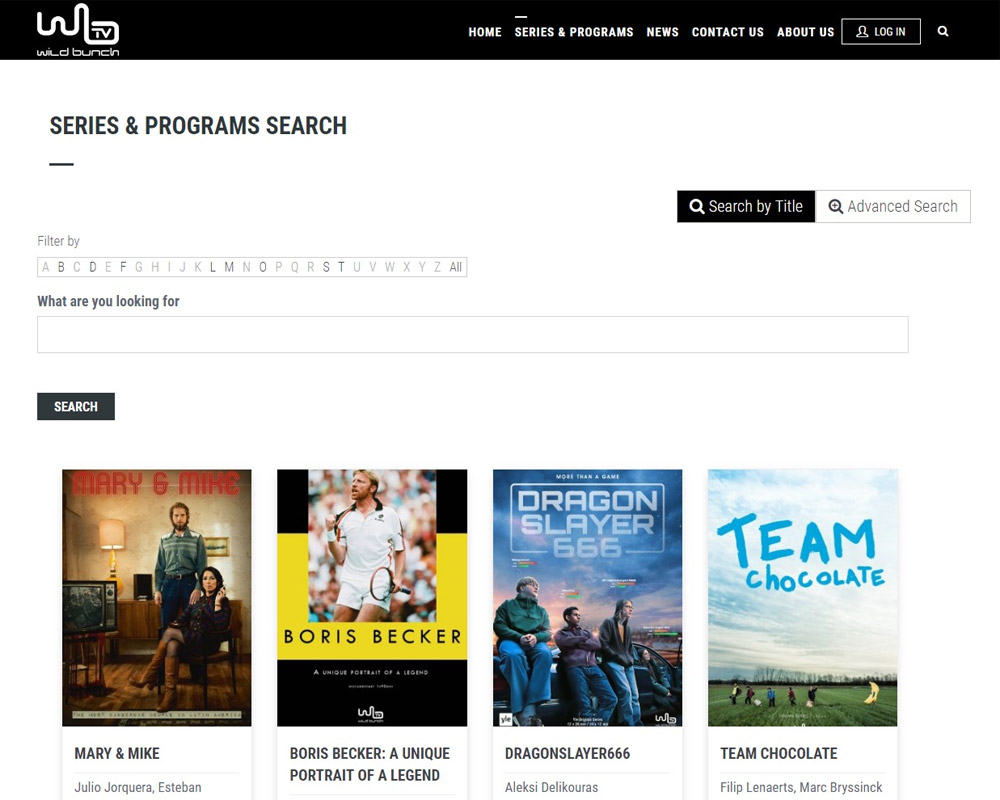Filter titles by letter Z
Viewport: 1000px width, 800px height.
point(438,267)
